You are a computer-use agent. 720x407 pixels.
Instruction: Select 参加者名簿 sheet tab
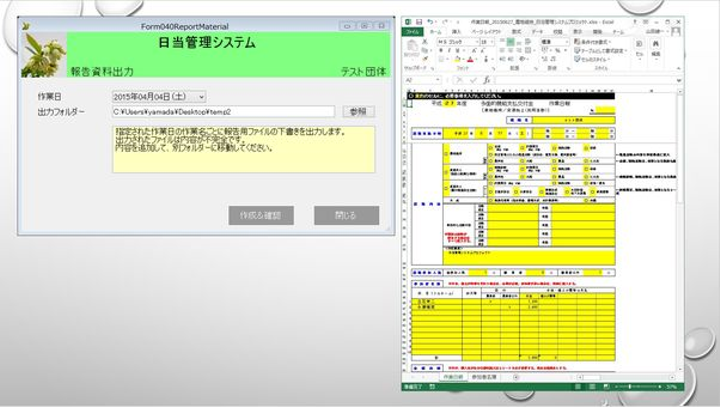484,377
